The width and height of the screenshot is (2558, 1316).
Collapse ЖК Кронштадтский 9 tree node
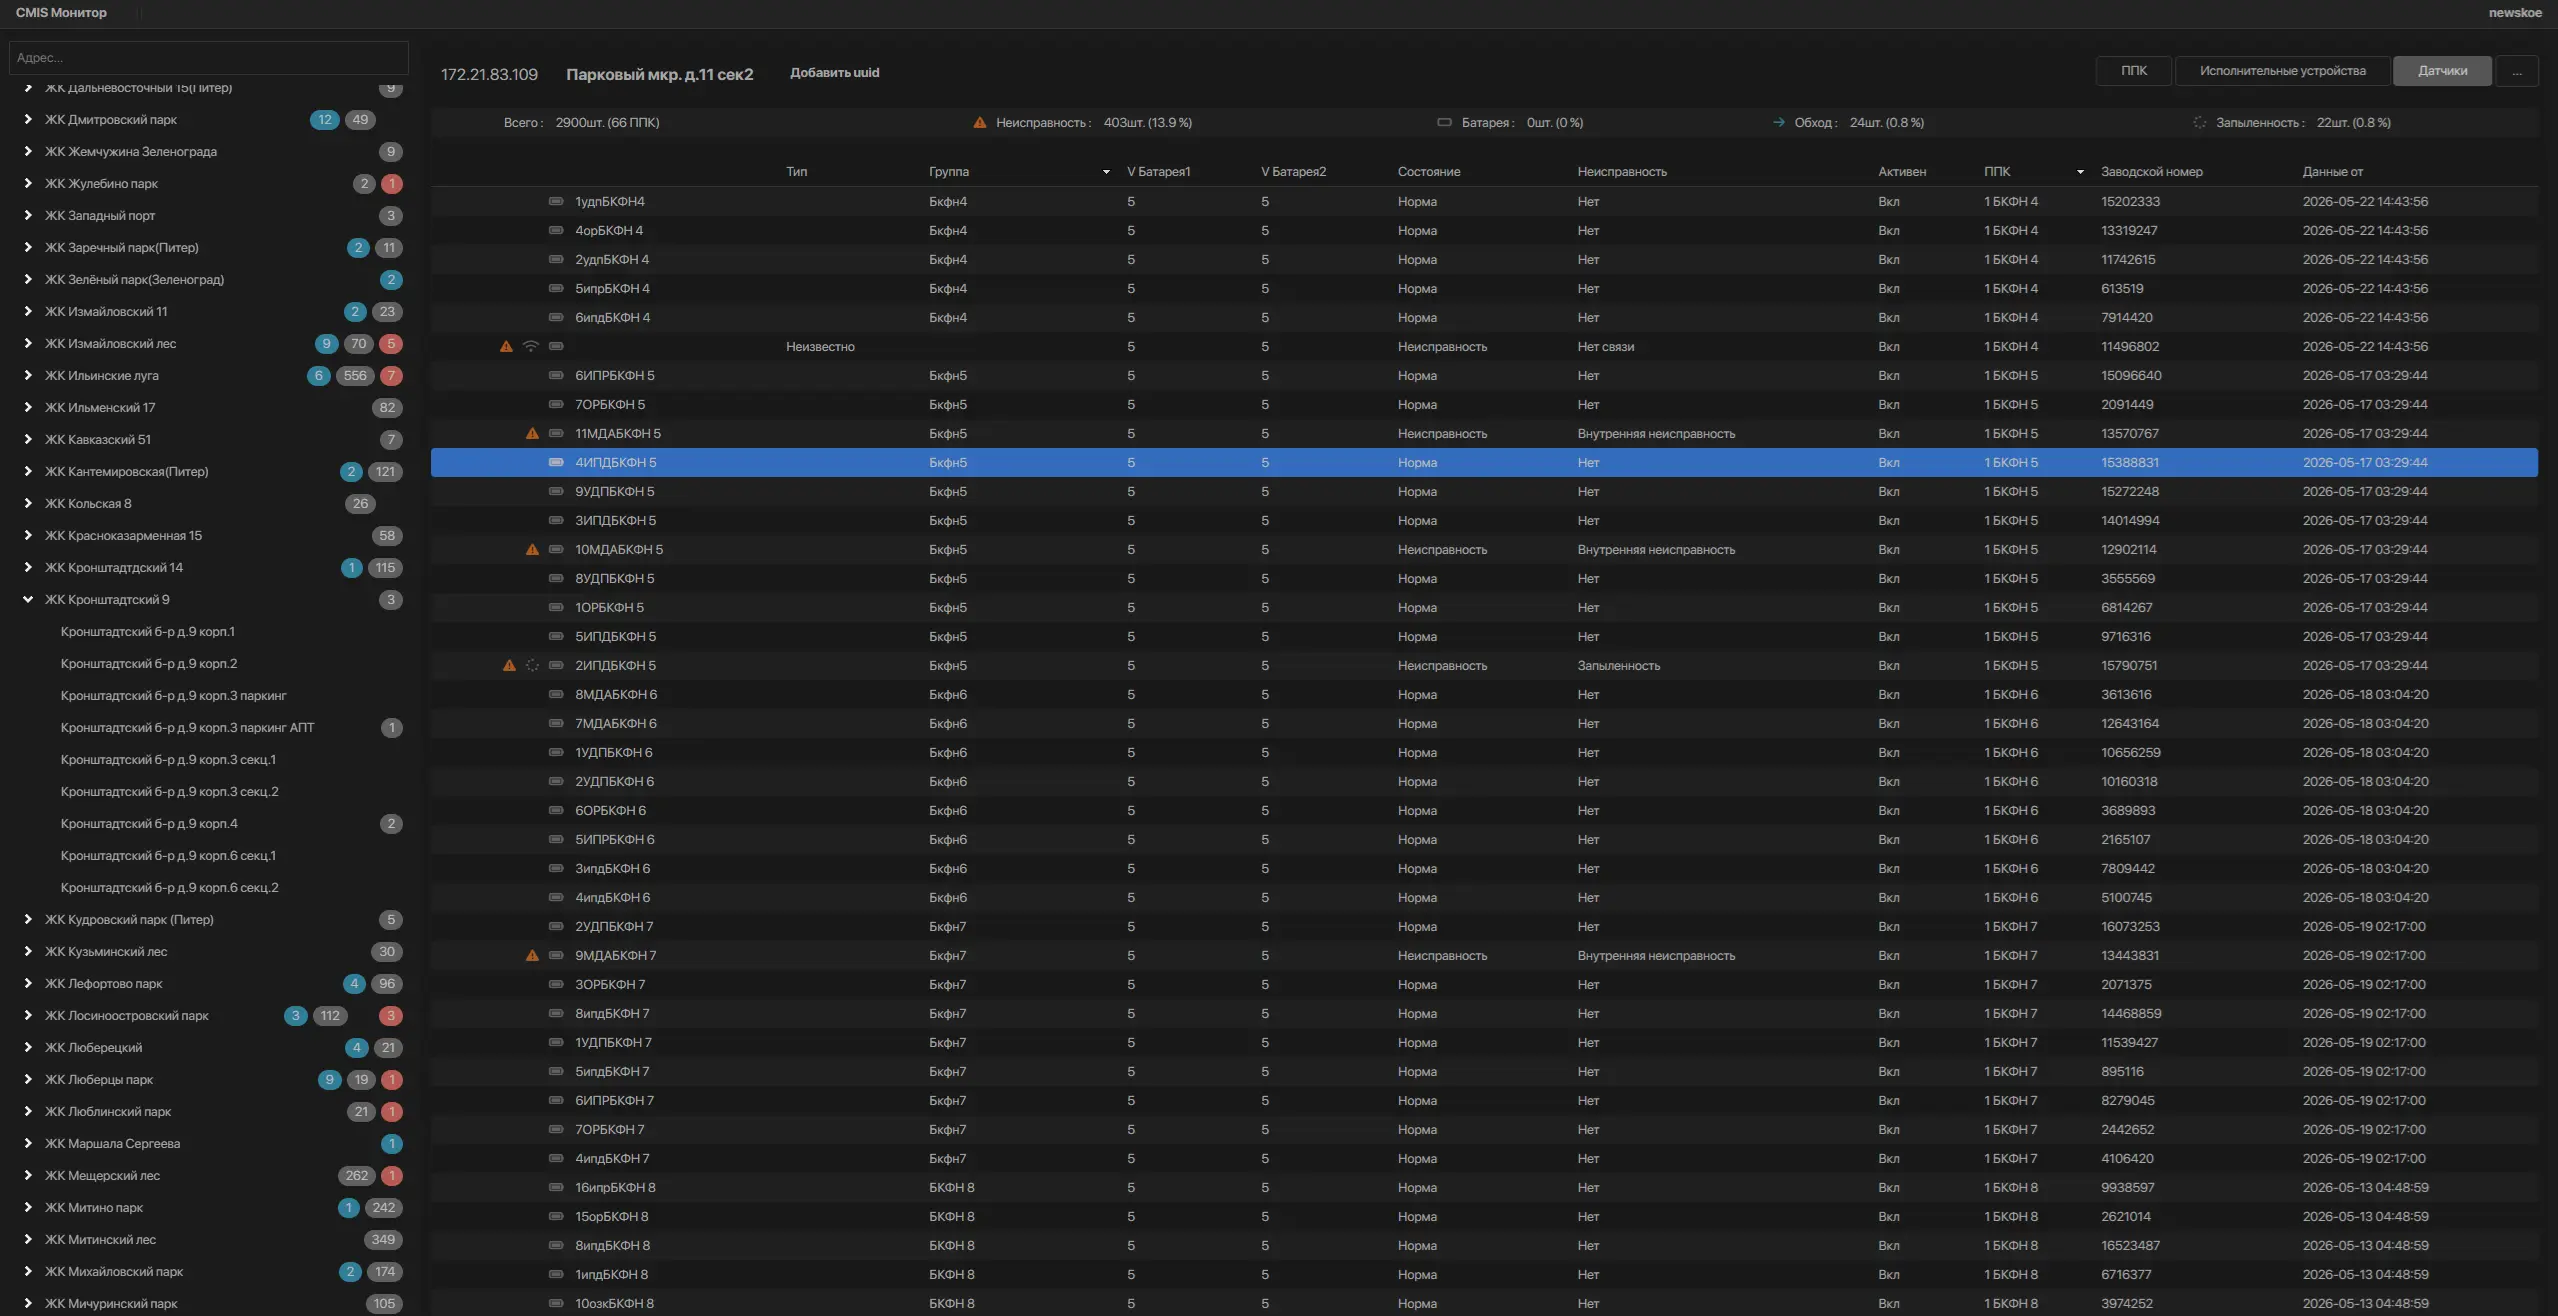pos(28,600)
